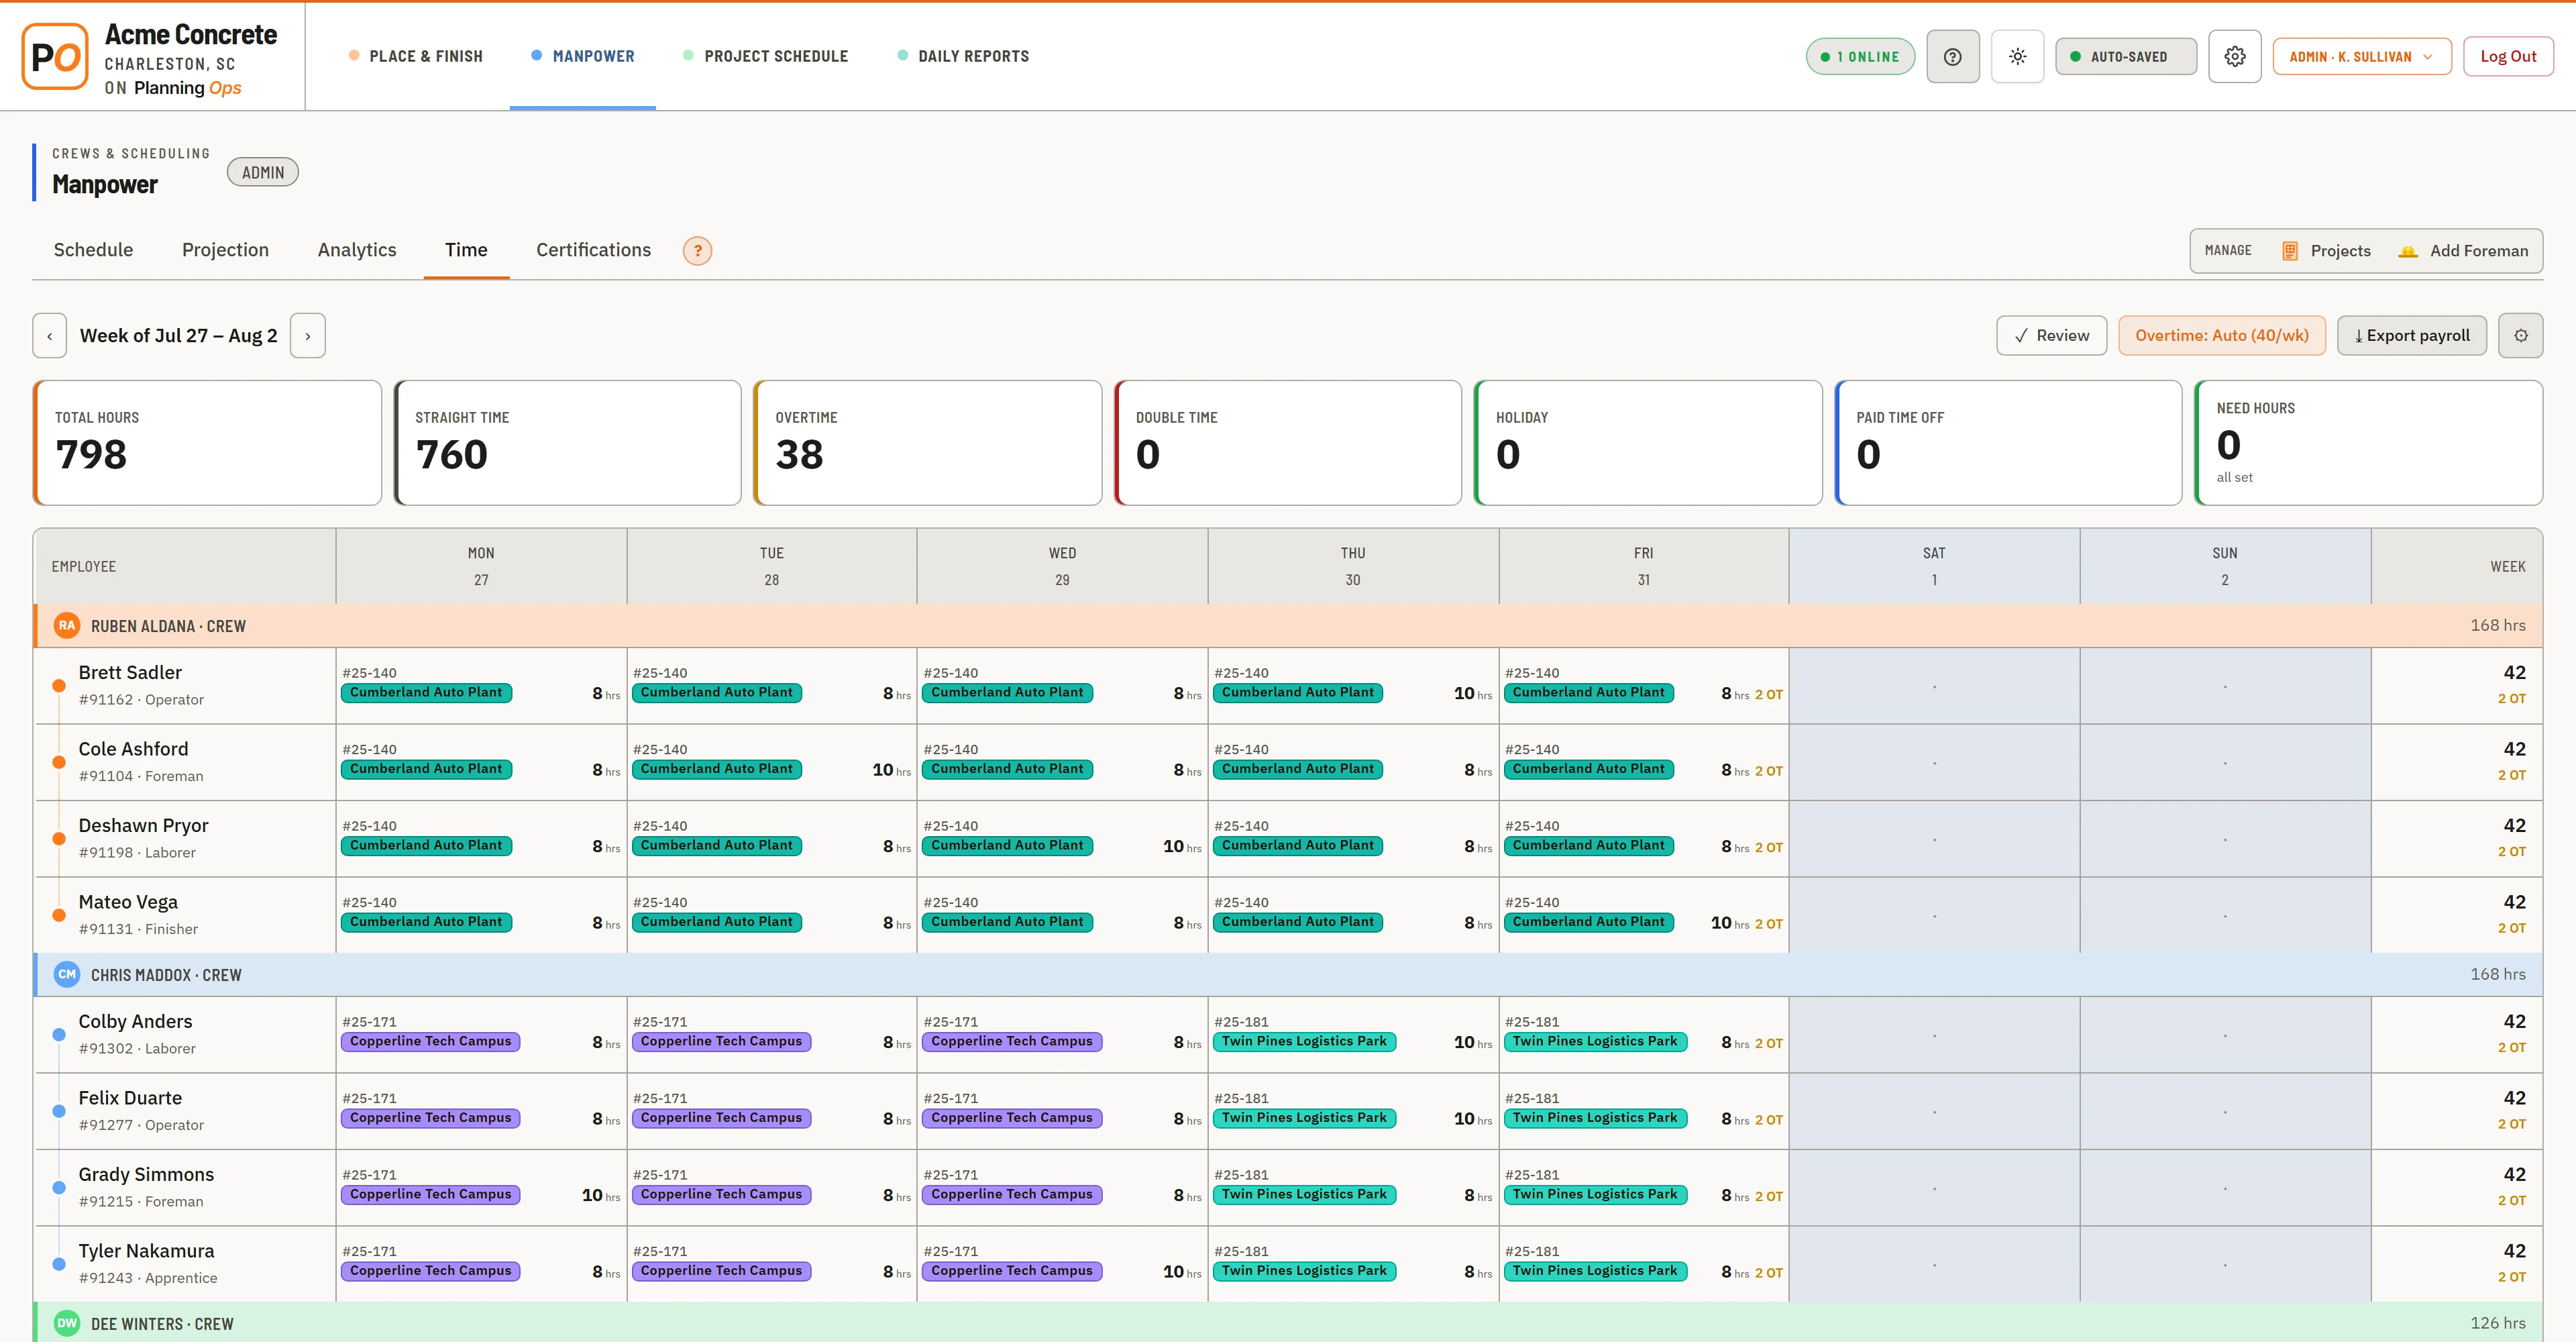The height and width of the screenshot is (1342, 2576).
Task: Click Felix Duarte's Thursday Twin Pines Logistics tag
Action: pyautogui.click(x=1304, y=1118)
